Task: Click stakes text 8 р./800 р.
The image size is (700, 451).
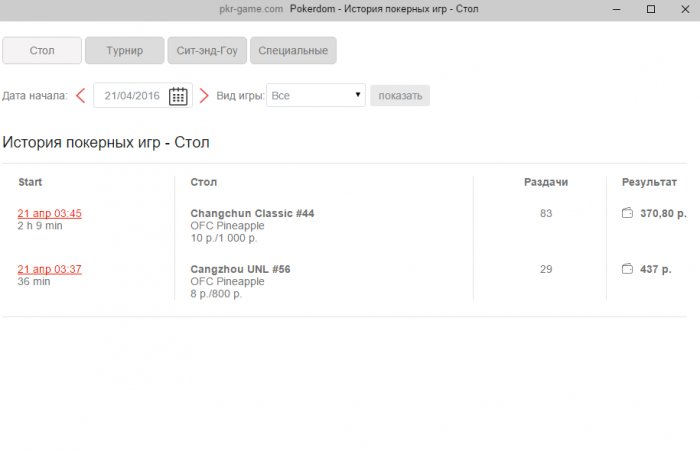Action: [x=216, y=294]
